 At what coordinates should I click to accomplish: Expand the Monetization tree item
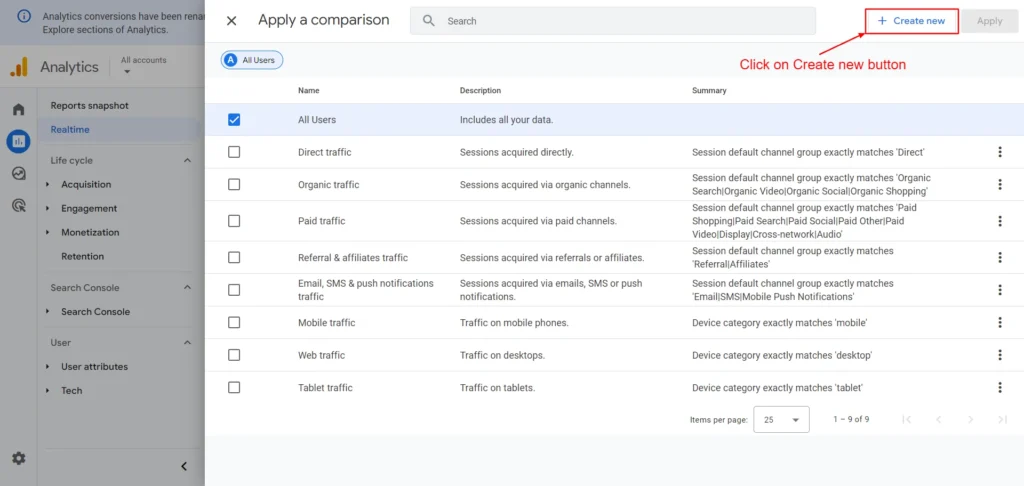pyautogui.click(x=48, y=233)
